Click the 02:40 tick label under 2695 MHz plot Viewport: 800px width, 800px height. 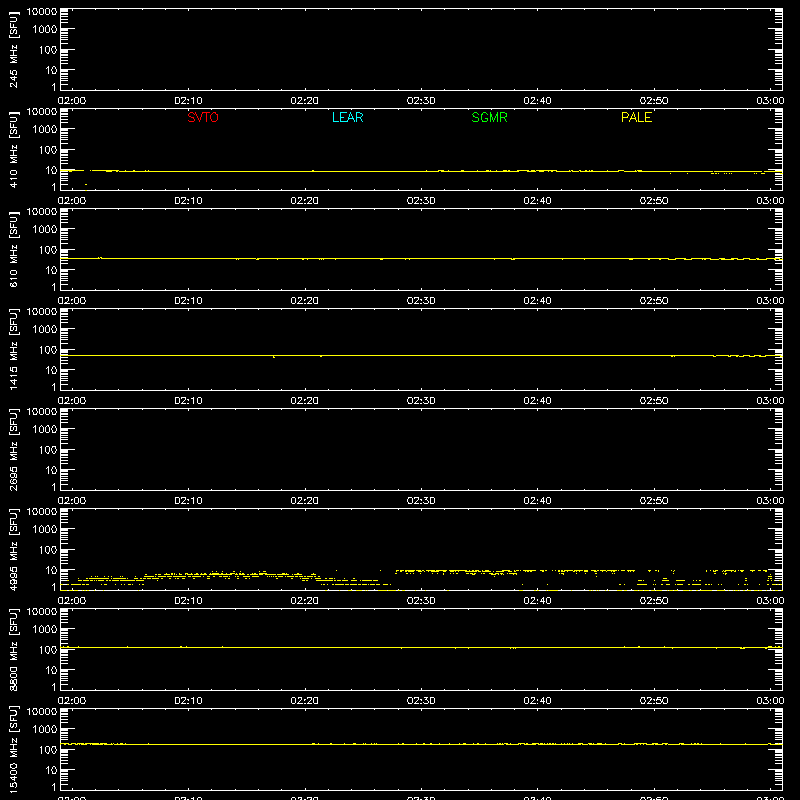click(537, 501)
